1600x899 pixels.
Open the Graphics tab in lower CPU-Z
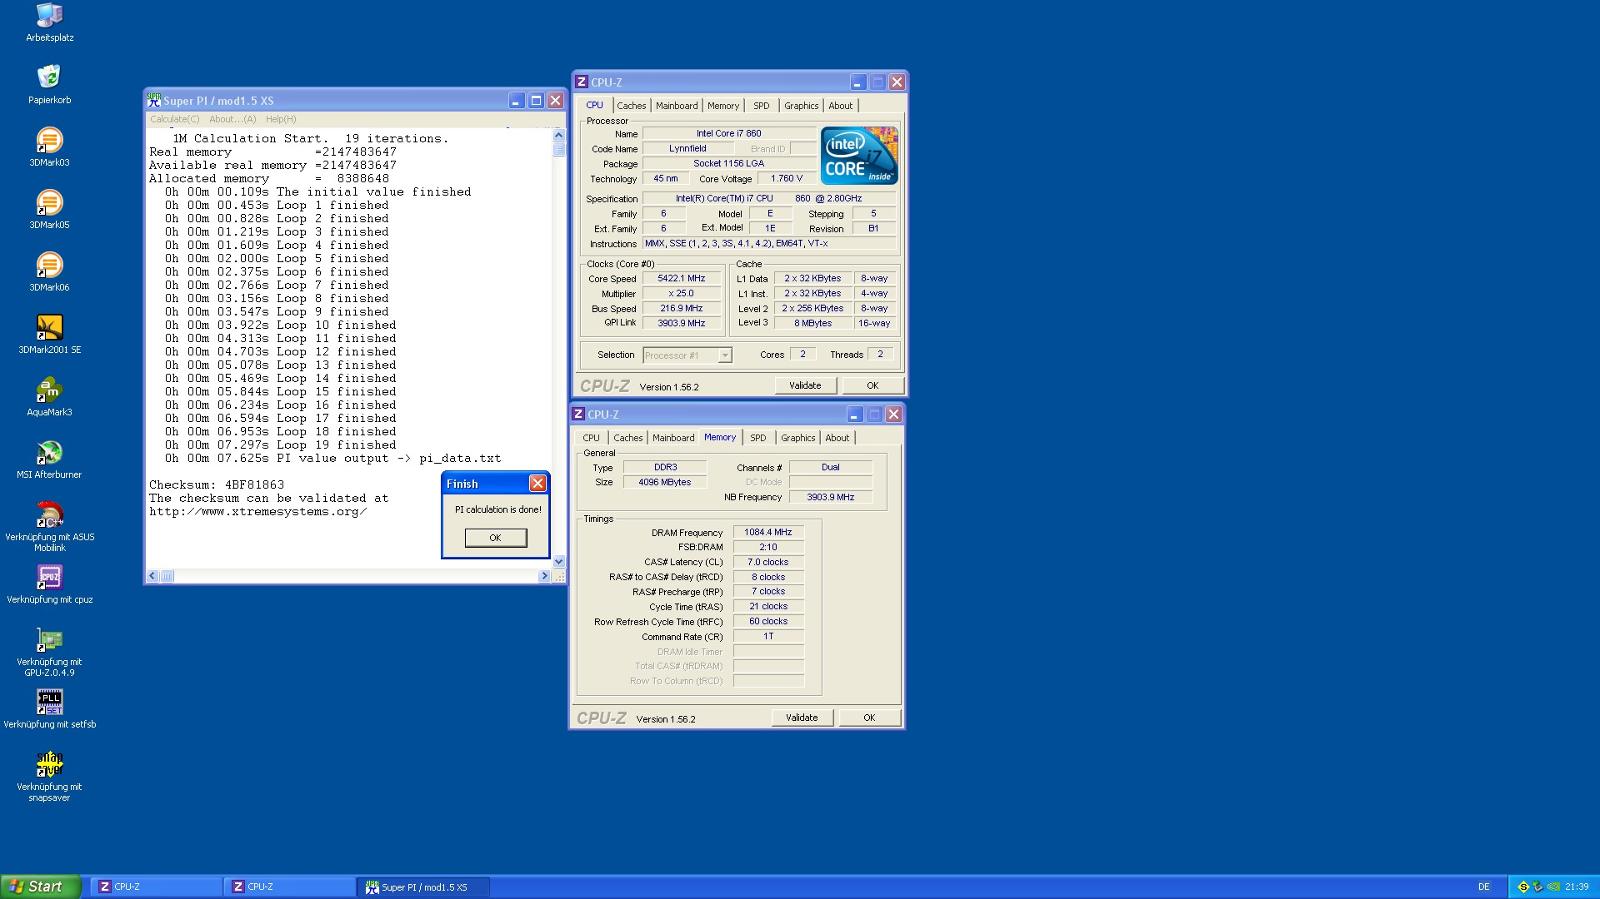(798, 437)
